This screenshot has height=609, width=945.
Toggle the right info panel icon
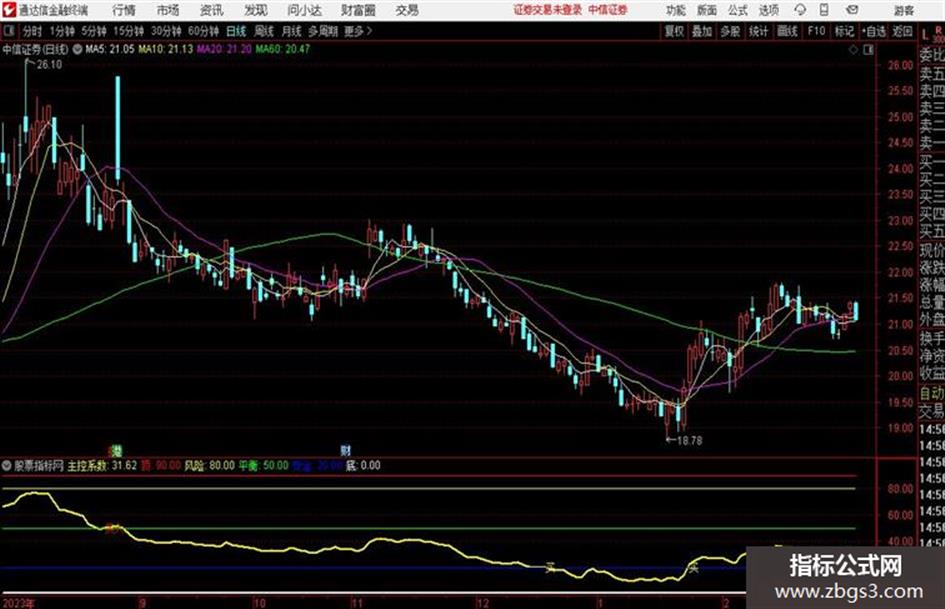(x=868, y=50)
